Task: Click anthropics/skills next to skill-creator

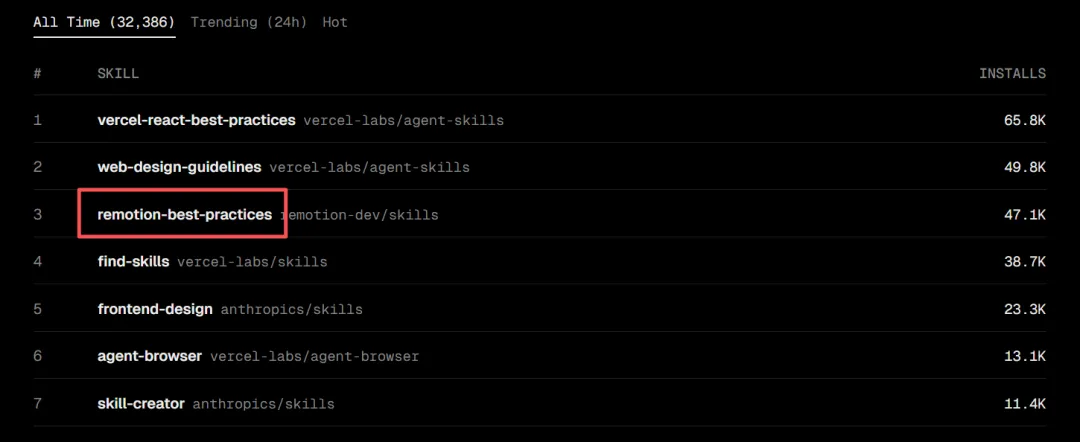Action: click(x=264, y=405)
